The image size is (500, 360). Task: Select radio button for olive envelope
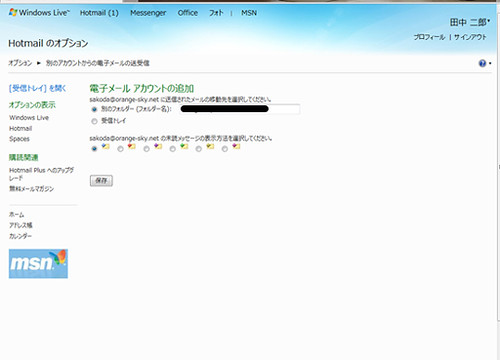[199, 149]
